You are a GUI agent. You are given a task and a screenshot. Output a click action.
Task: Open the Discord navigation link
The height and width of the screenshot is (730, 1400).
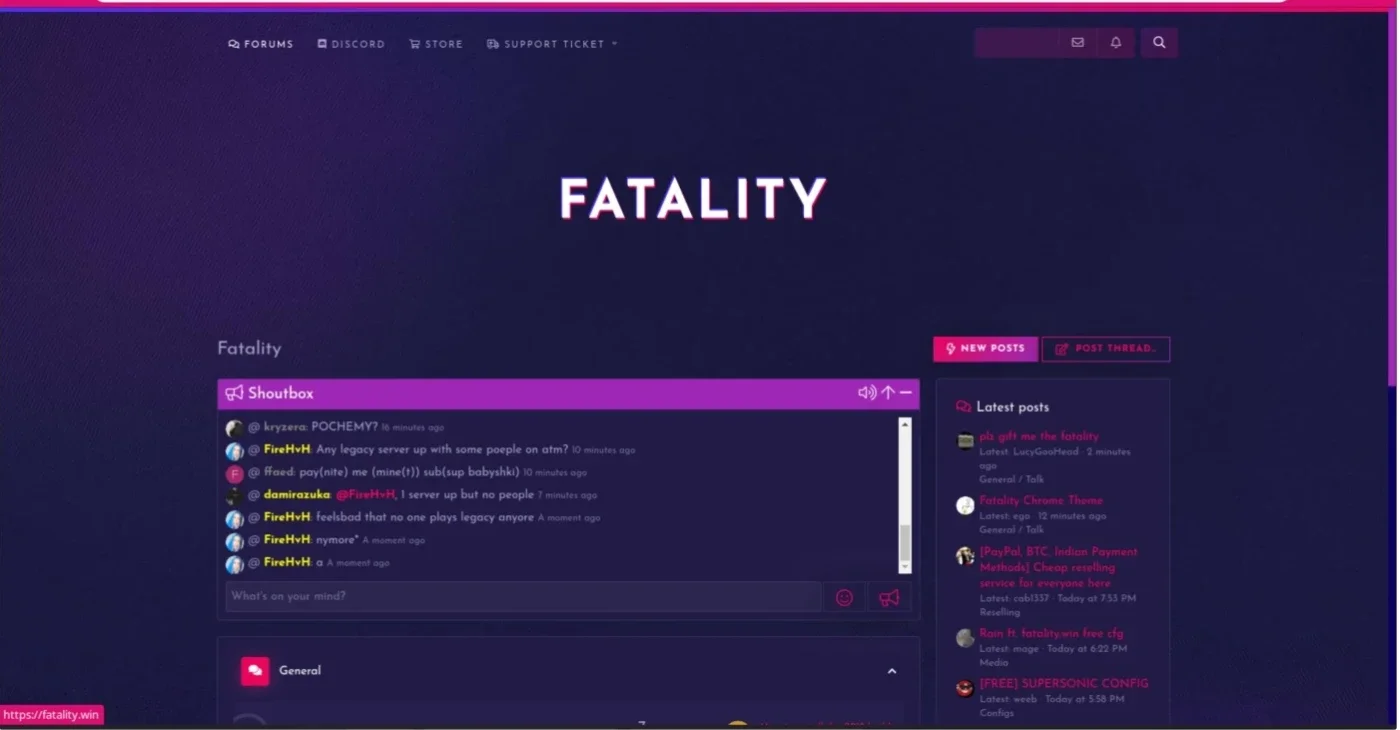click(x=351, y=44)
